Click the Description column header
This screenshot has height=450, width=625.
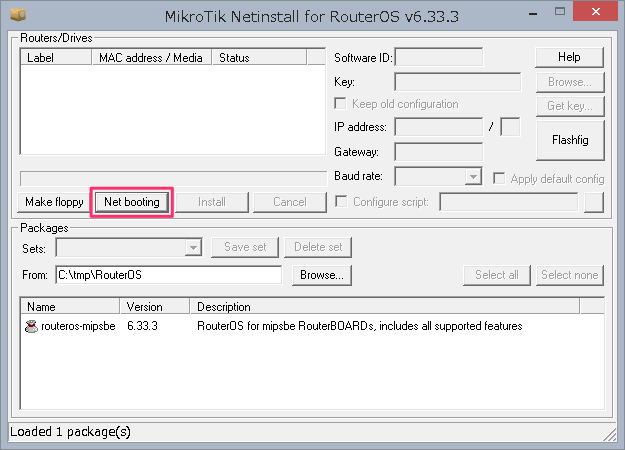(385, 307)
